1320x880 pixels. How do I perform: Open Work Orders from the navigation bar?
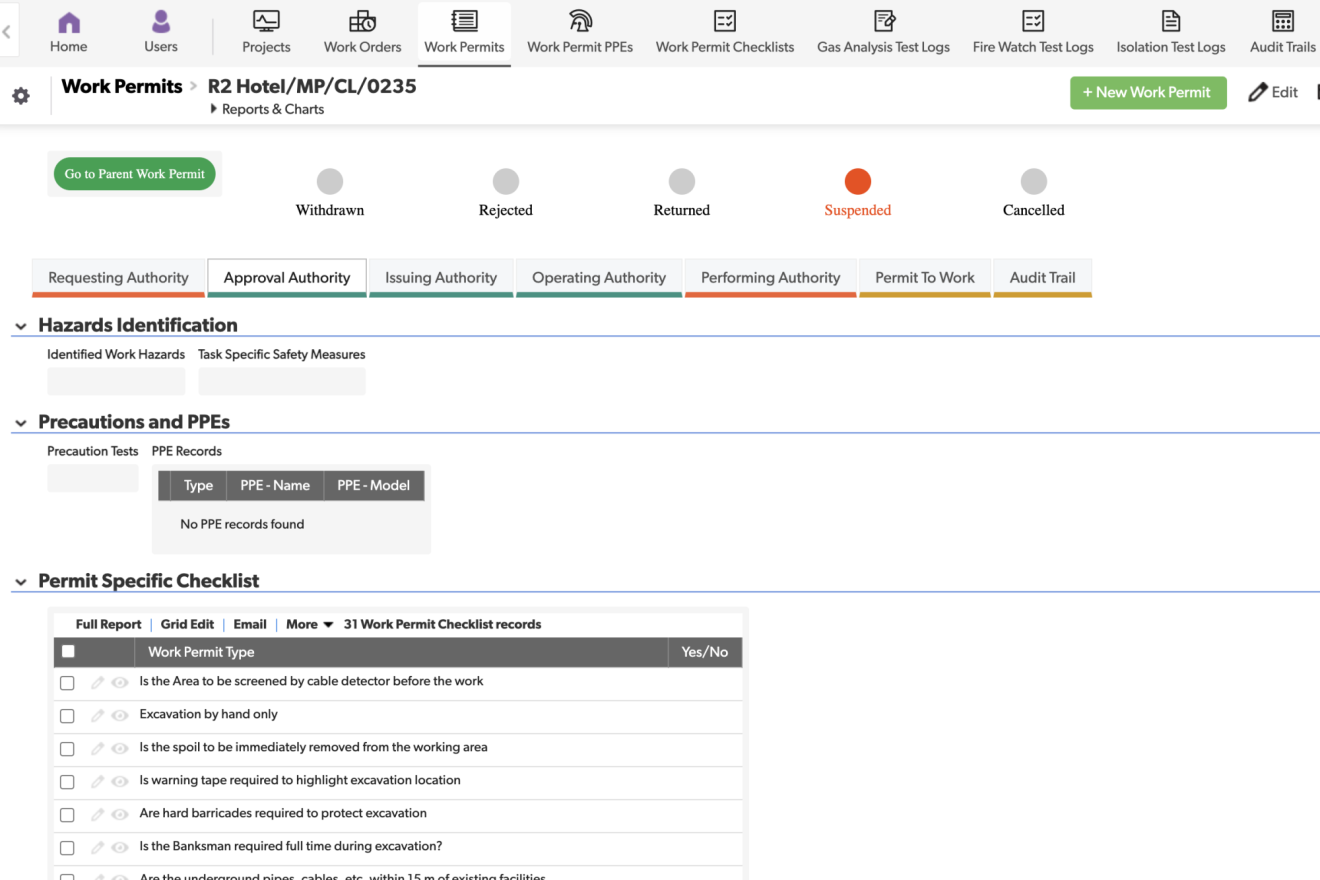pos(362,23)
